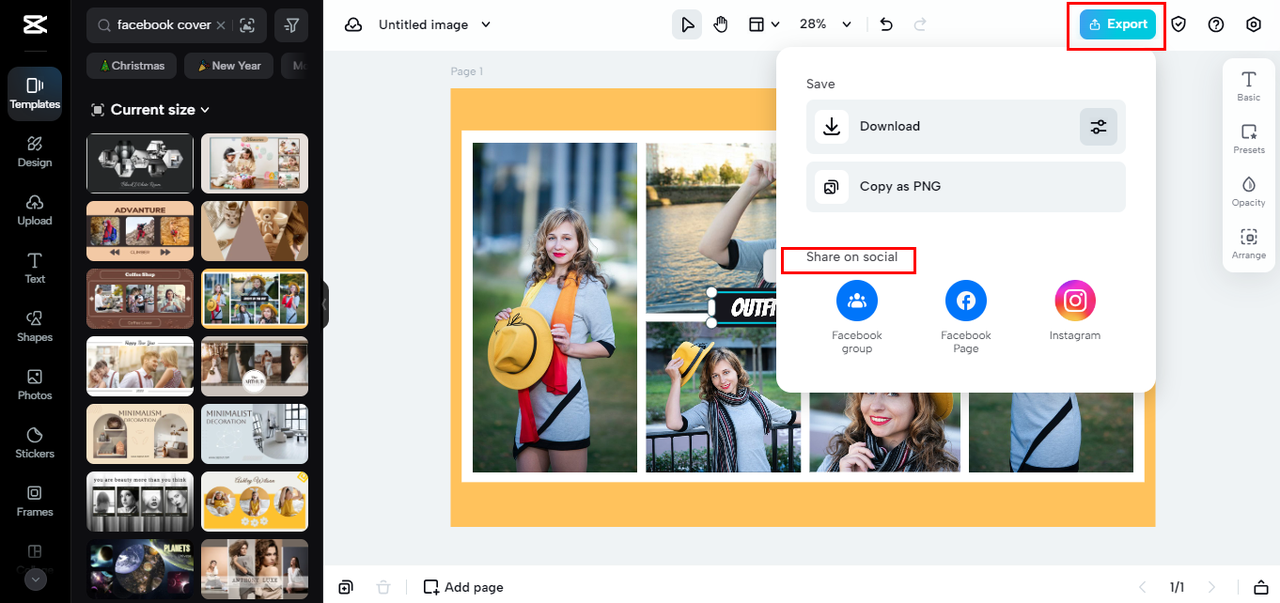Open the Photos sidebar tab
1280x603 pixels.
click(x=35, y=385)
